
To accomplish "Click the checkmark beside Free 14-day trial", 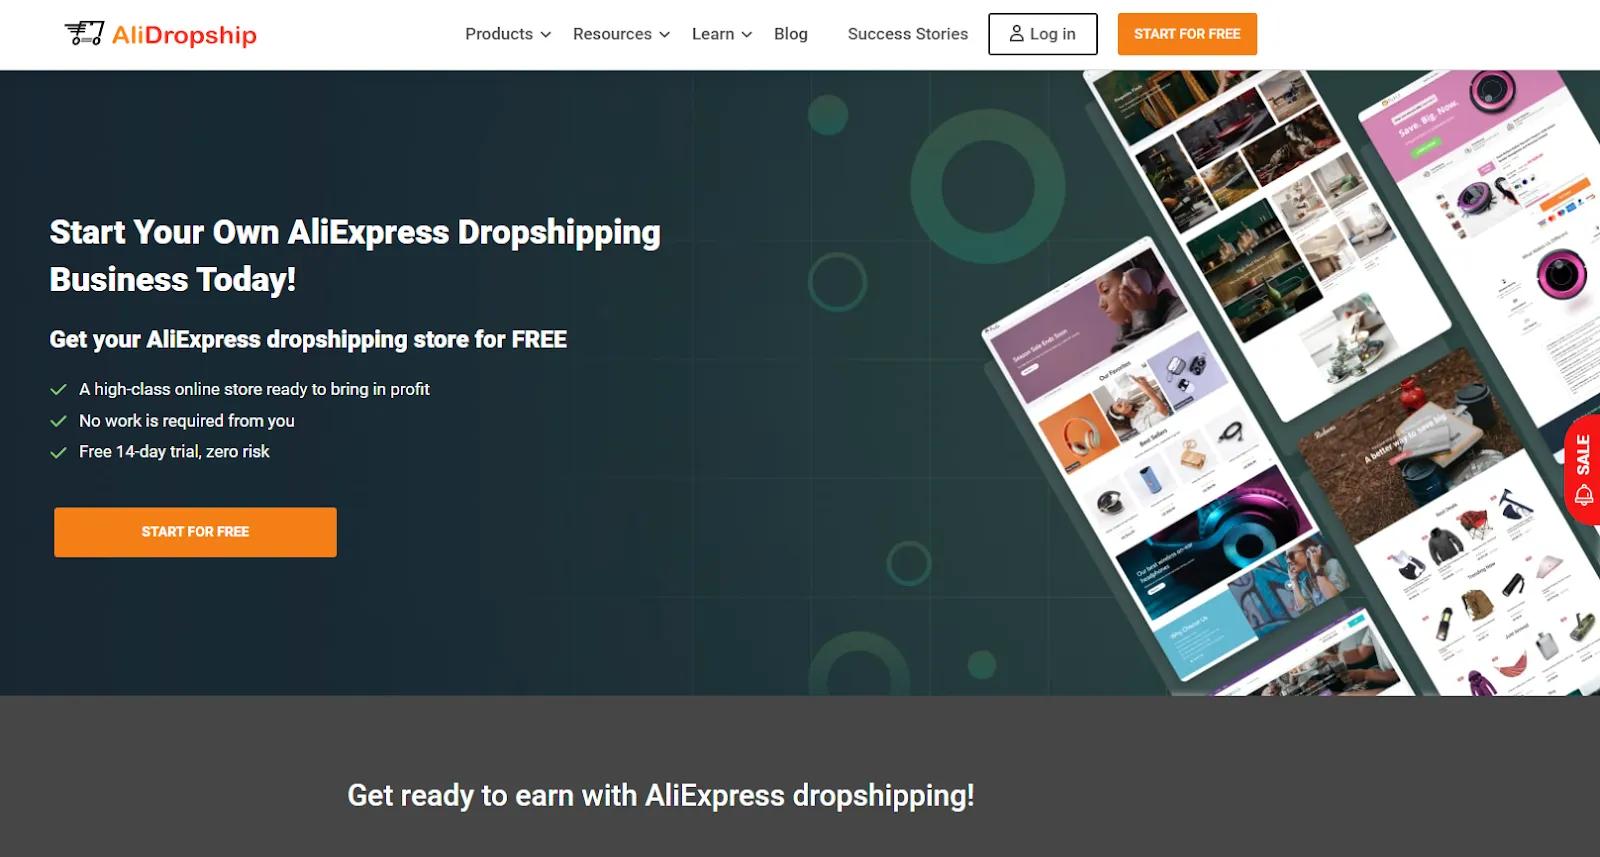I will tap(58, 452).
